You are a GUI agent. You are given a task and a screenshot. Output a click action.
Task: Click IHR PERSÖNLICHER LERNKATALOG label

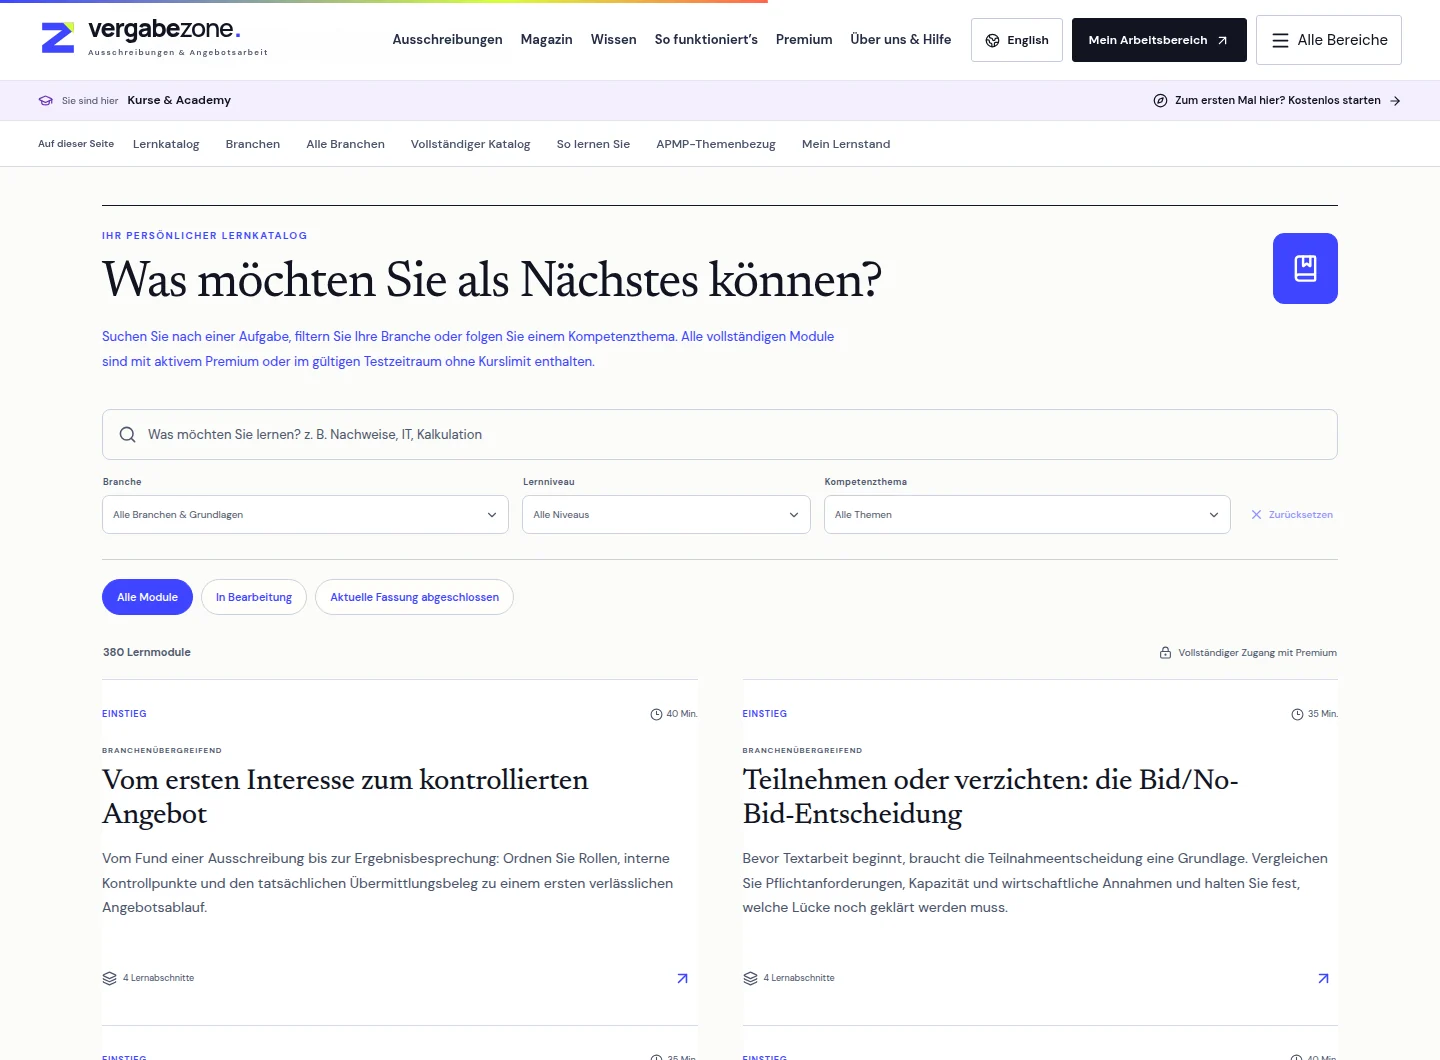coord(204,236)
